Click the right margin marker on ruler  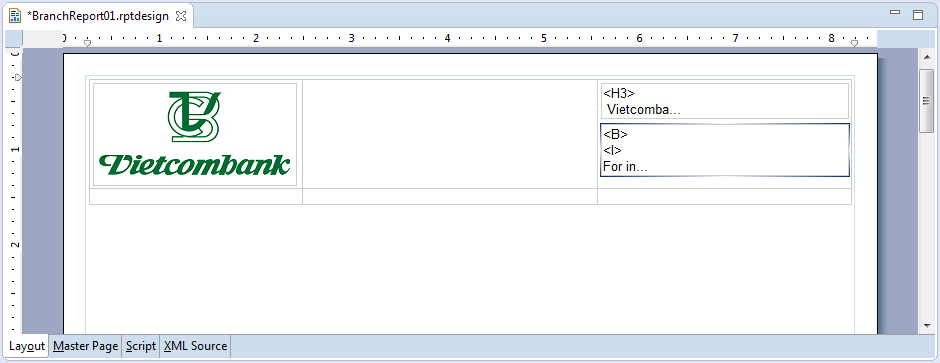[x=854, y=43]
